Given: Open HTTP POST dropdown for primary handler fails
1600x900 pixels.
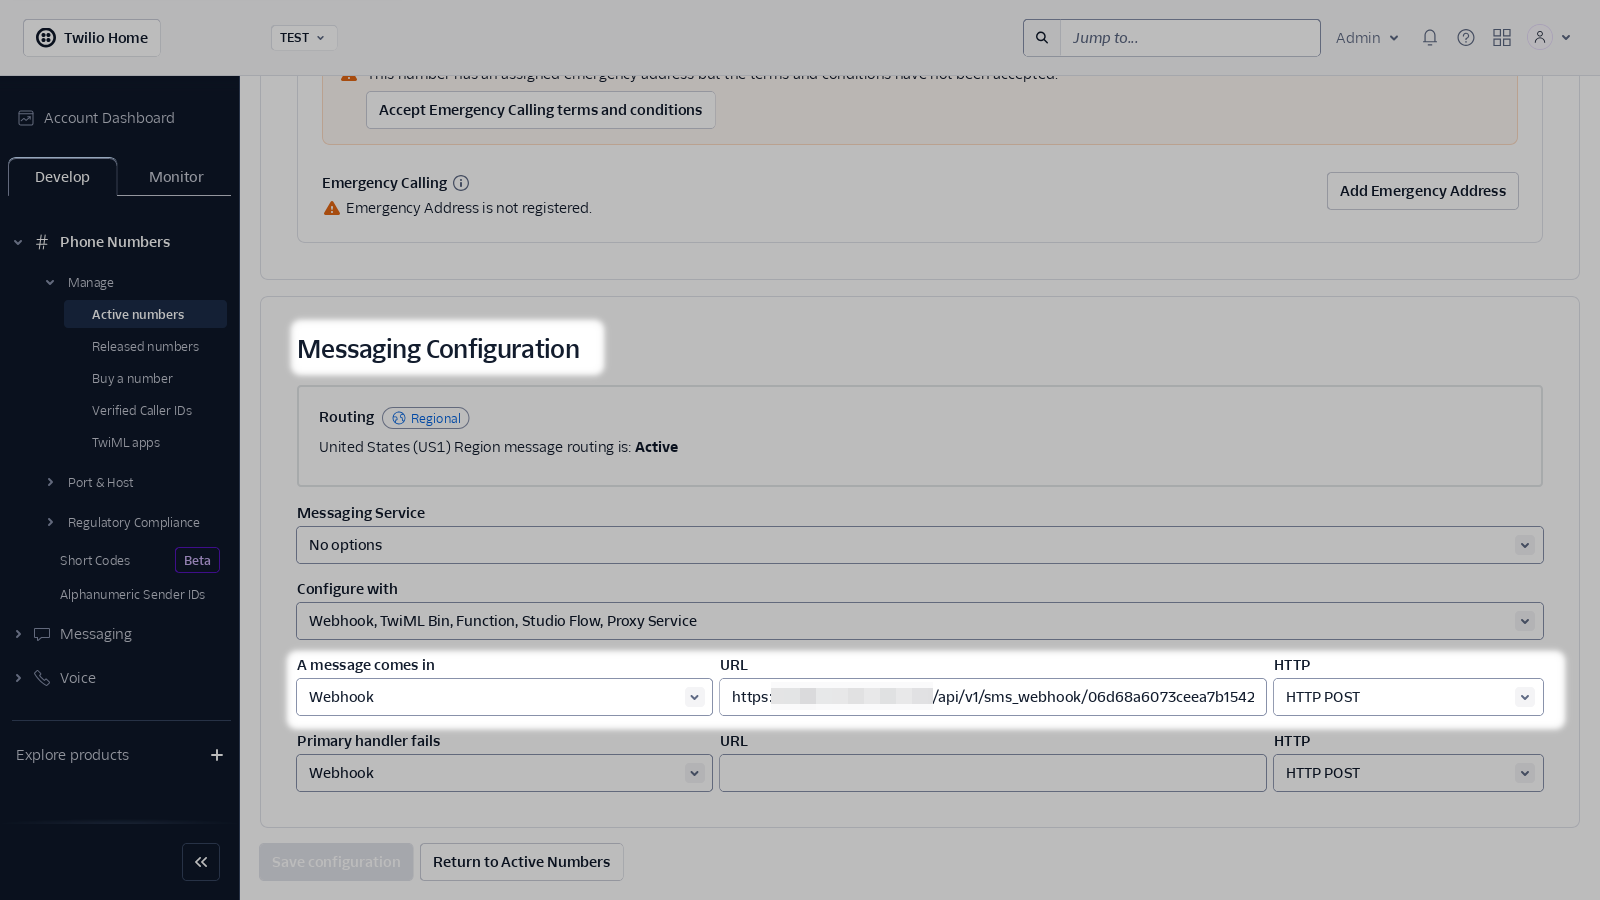Looking at the screenshot, I should click(x=1408, y=773).
